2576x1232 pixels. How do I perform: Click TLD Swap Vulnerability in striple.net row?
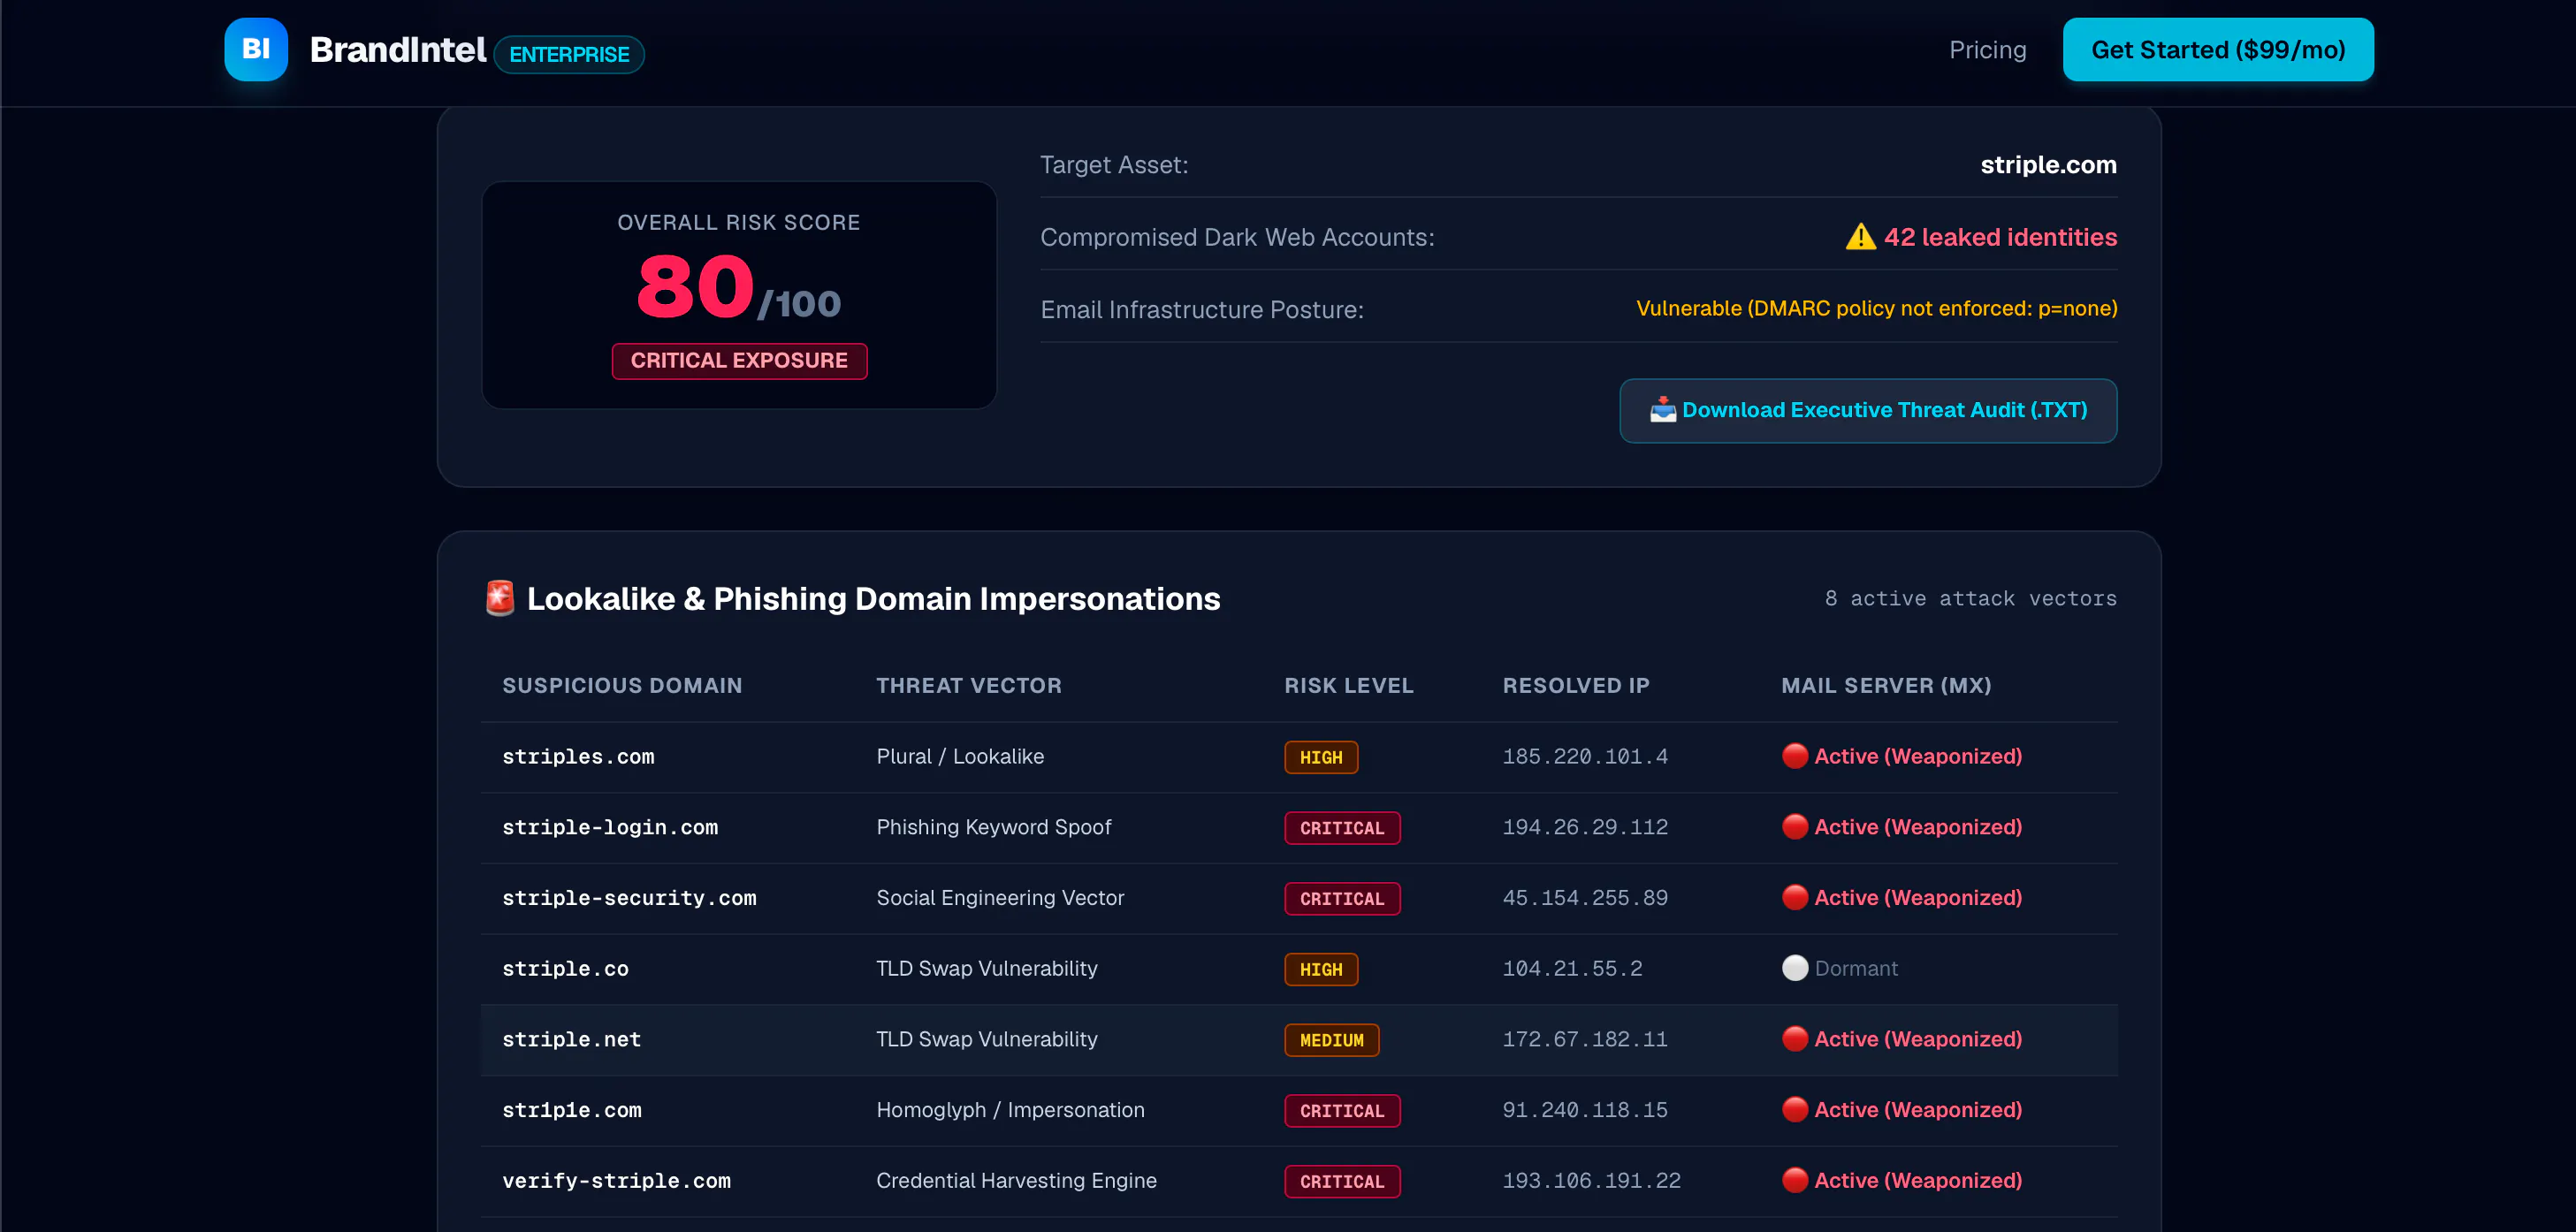click(986, 1040)
